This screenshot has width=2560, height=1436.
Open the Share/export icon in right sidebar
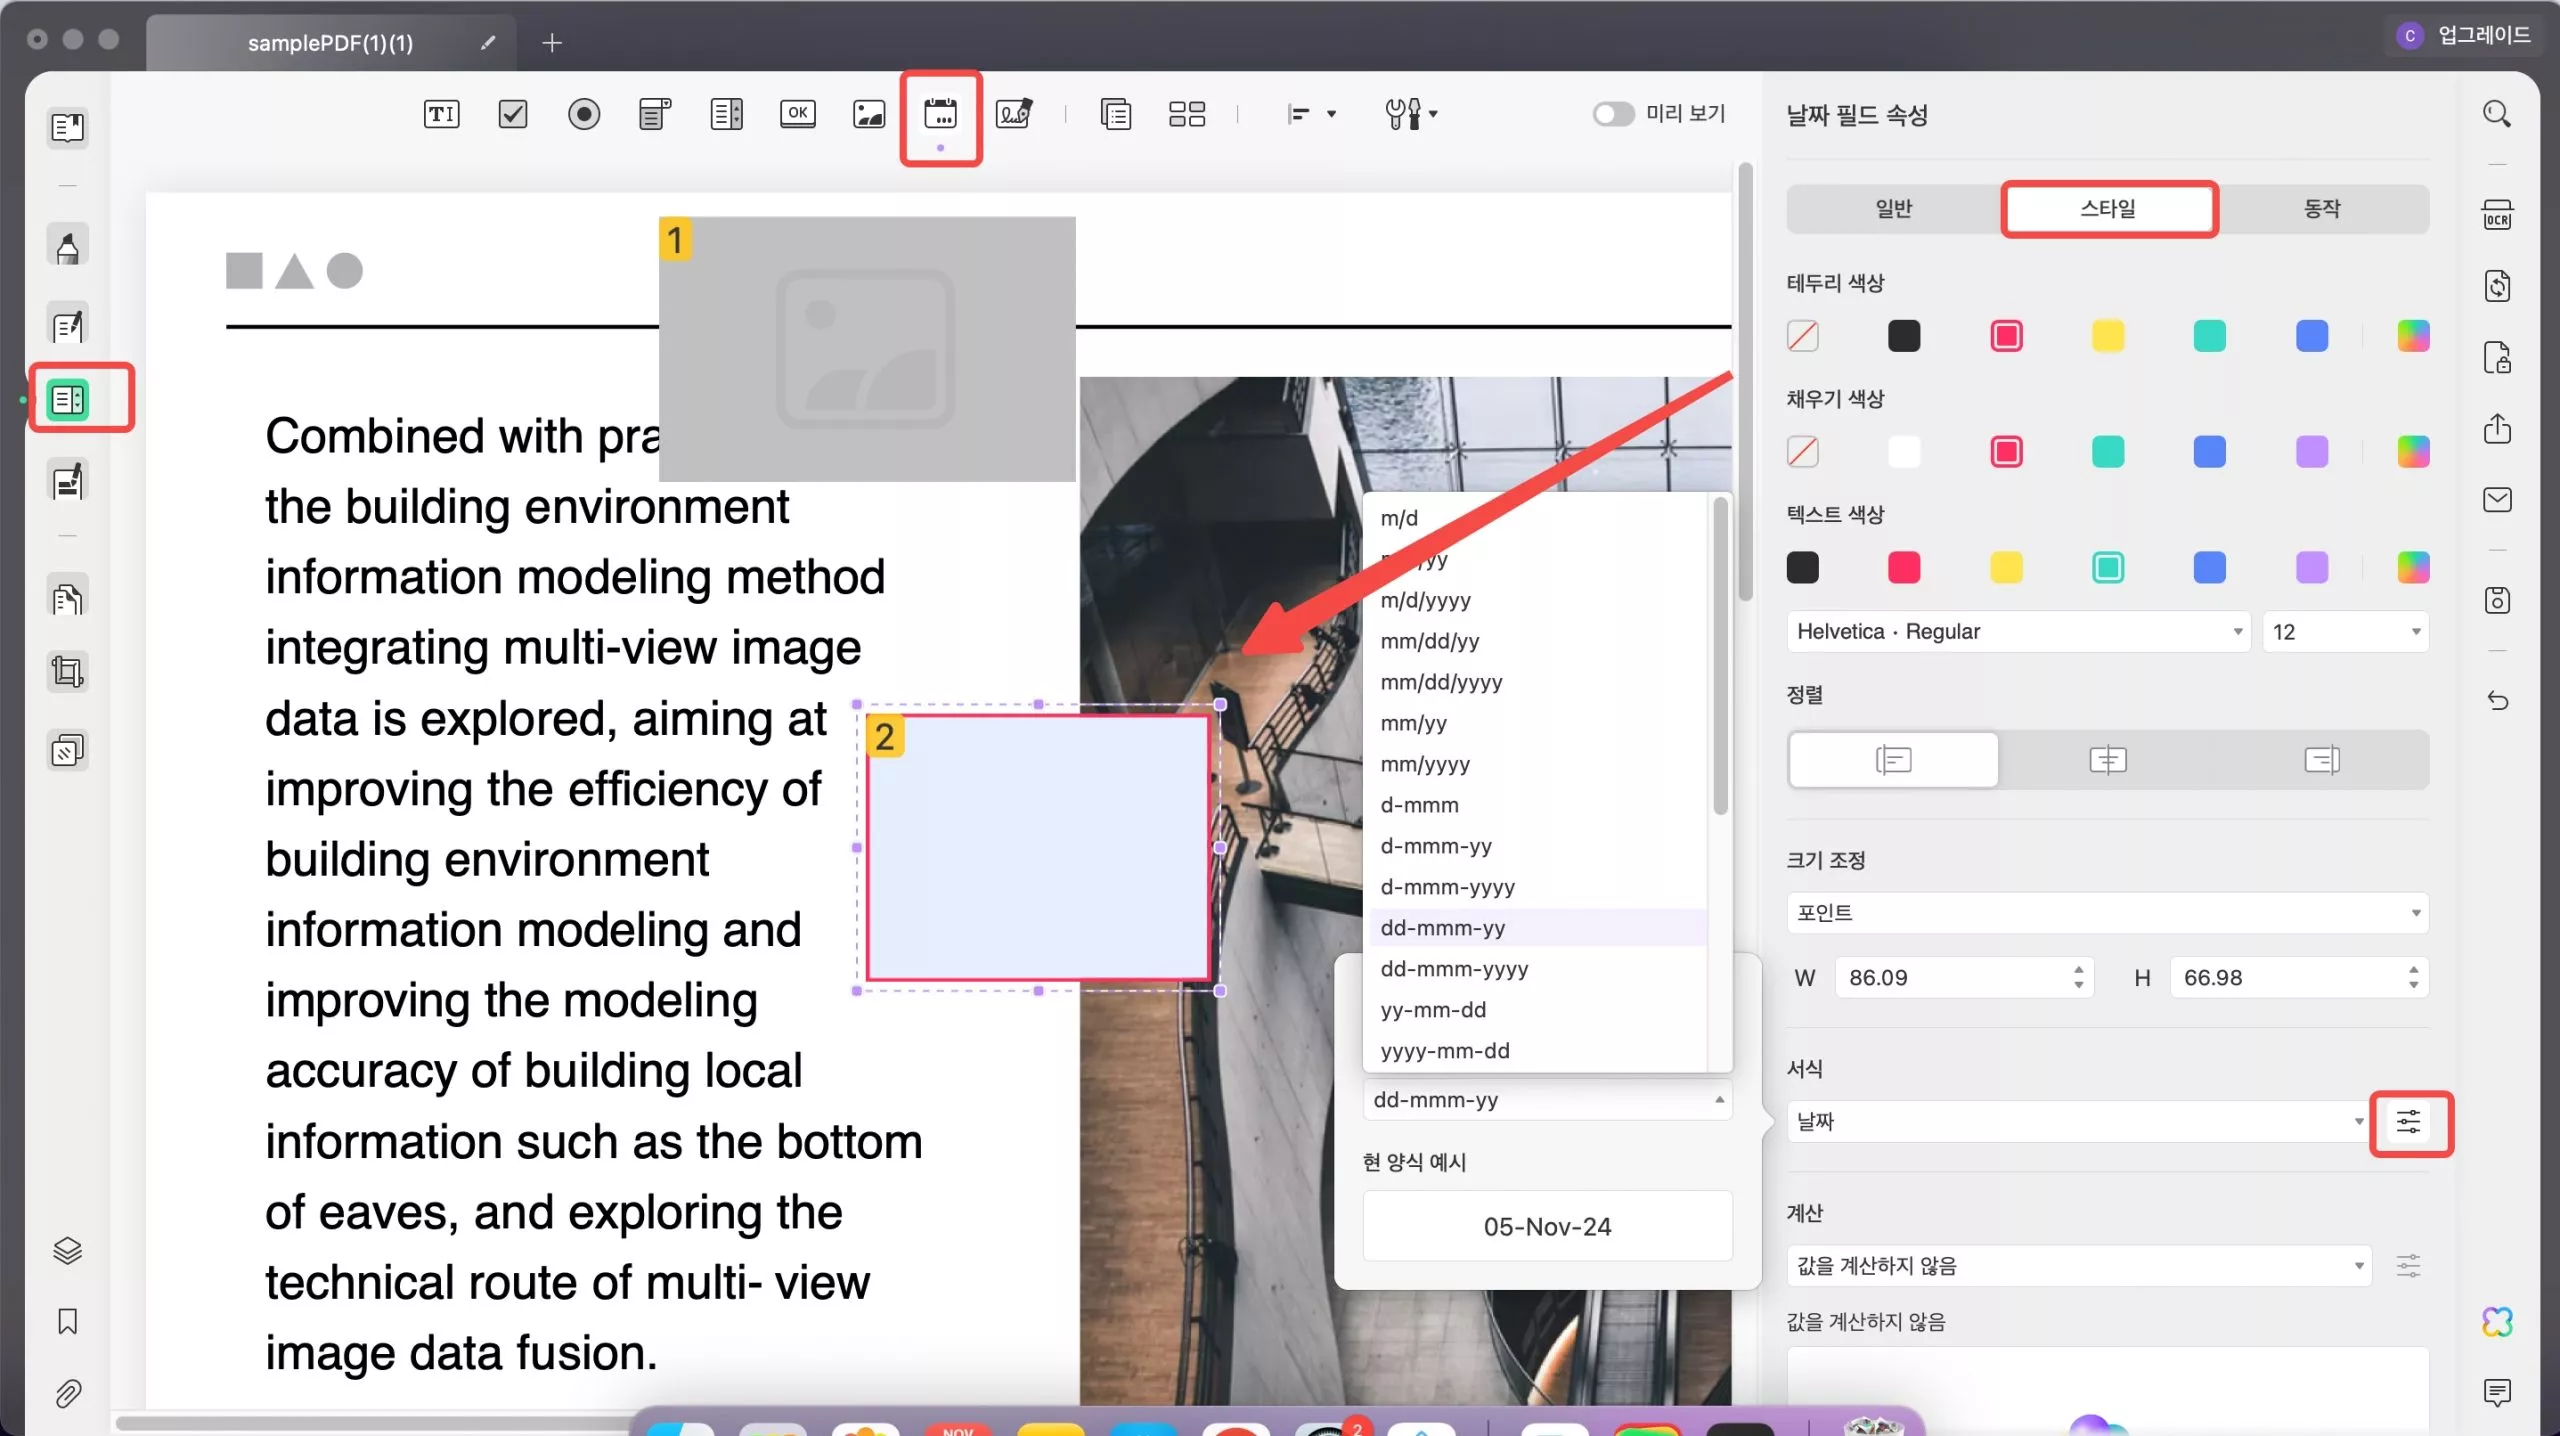(x=2497, y=429)
